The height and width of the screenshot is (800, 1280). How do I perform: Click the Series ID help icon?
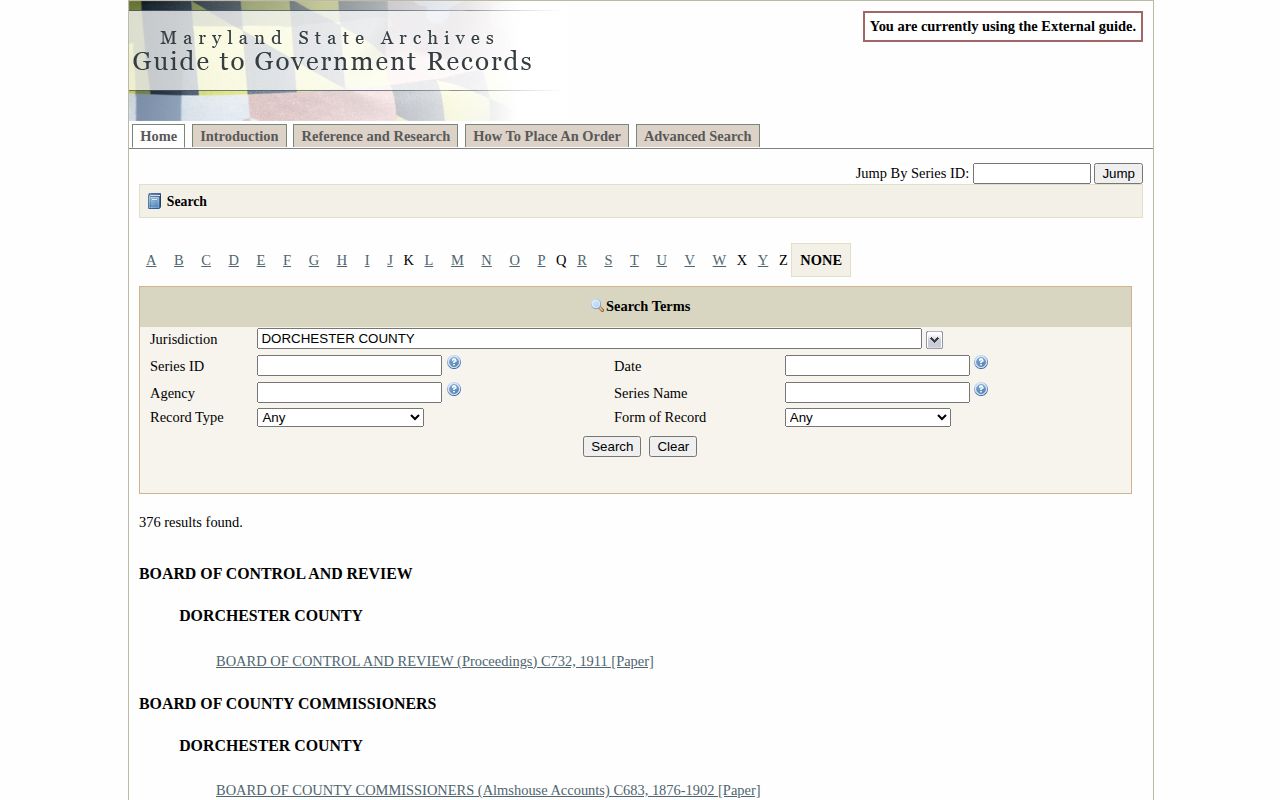pyautogui.click(x=454, y=363)
